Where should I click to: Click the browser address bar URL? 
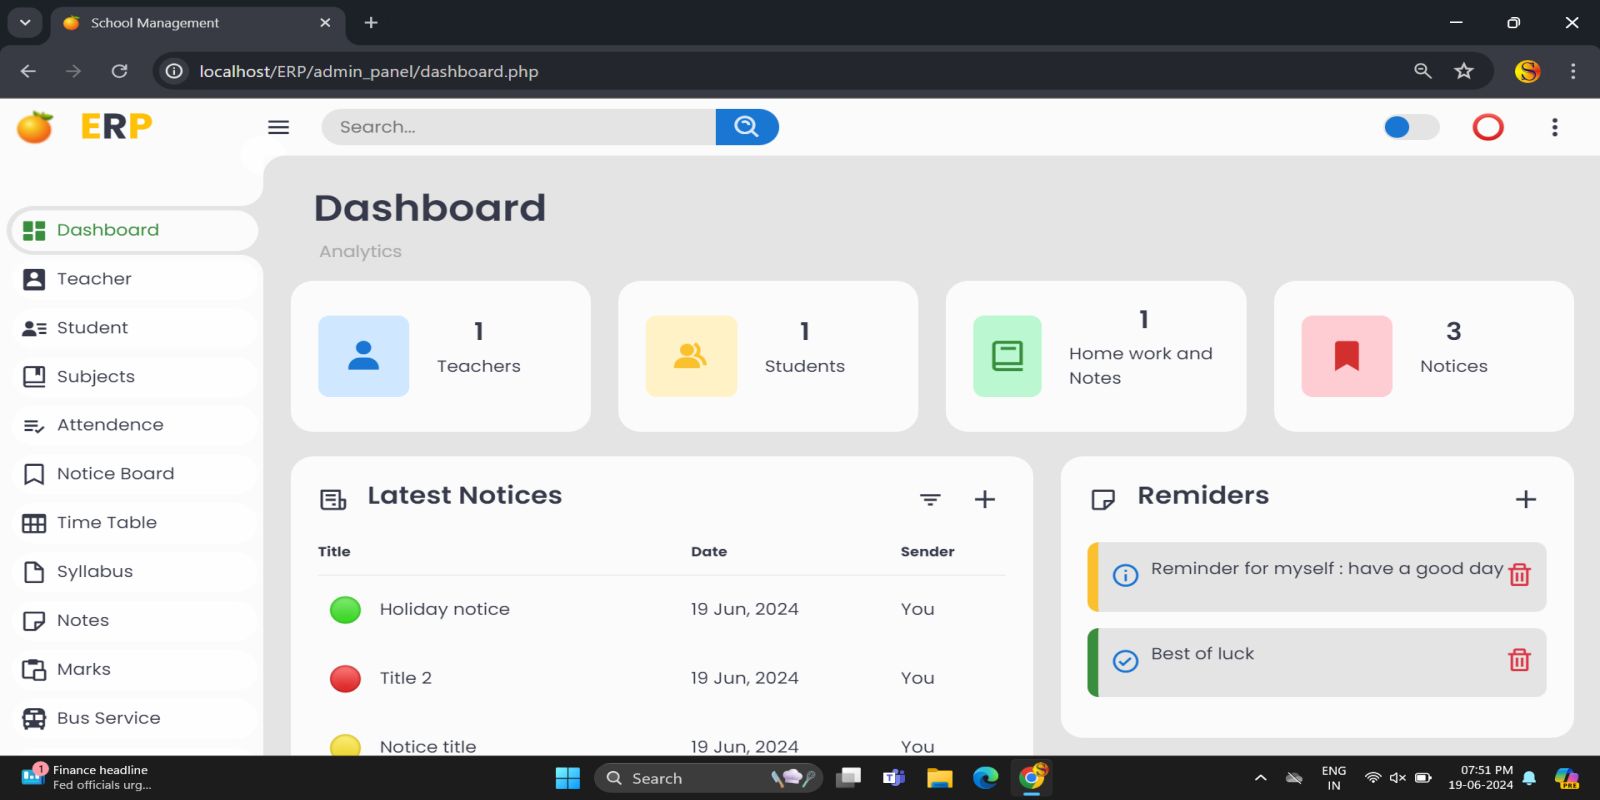pyautogui.click(x=369, y=71)
